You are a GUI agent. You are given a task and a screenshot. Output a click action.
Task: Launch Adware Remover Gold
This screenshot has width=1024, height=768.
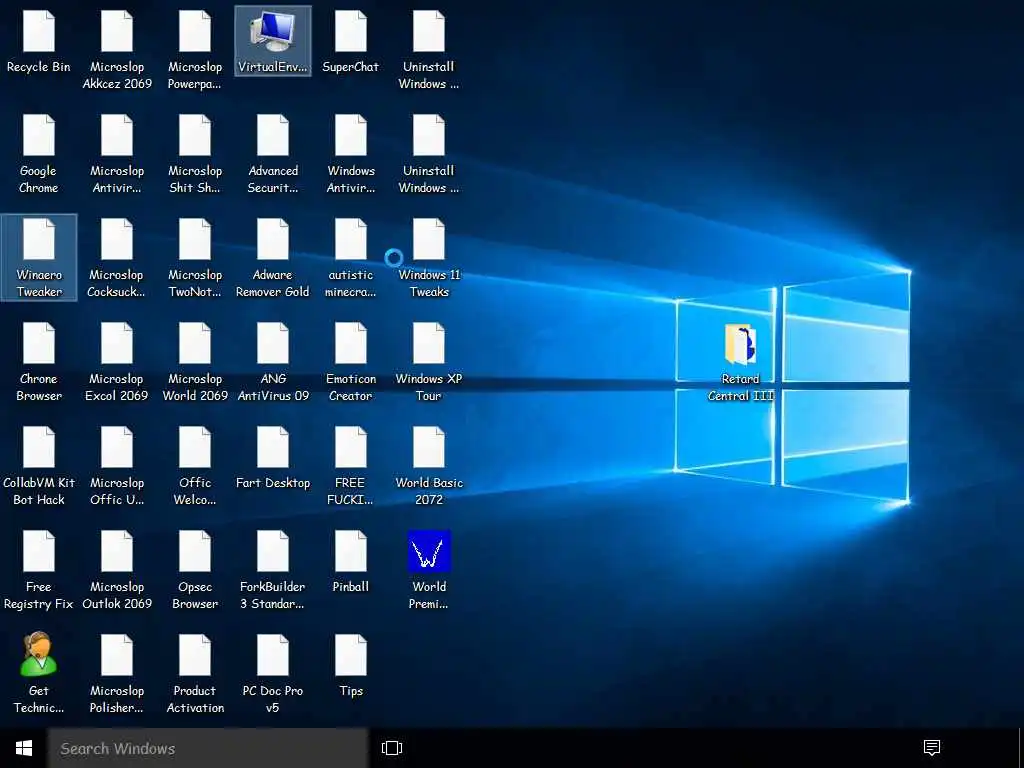273,257
